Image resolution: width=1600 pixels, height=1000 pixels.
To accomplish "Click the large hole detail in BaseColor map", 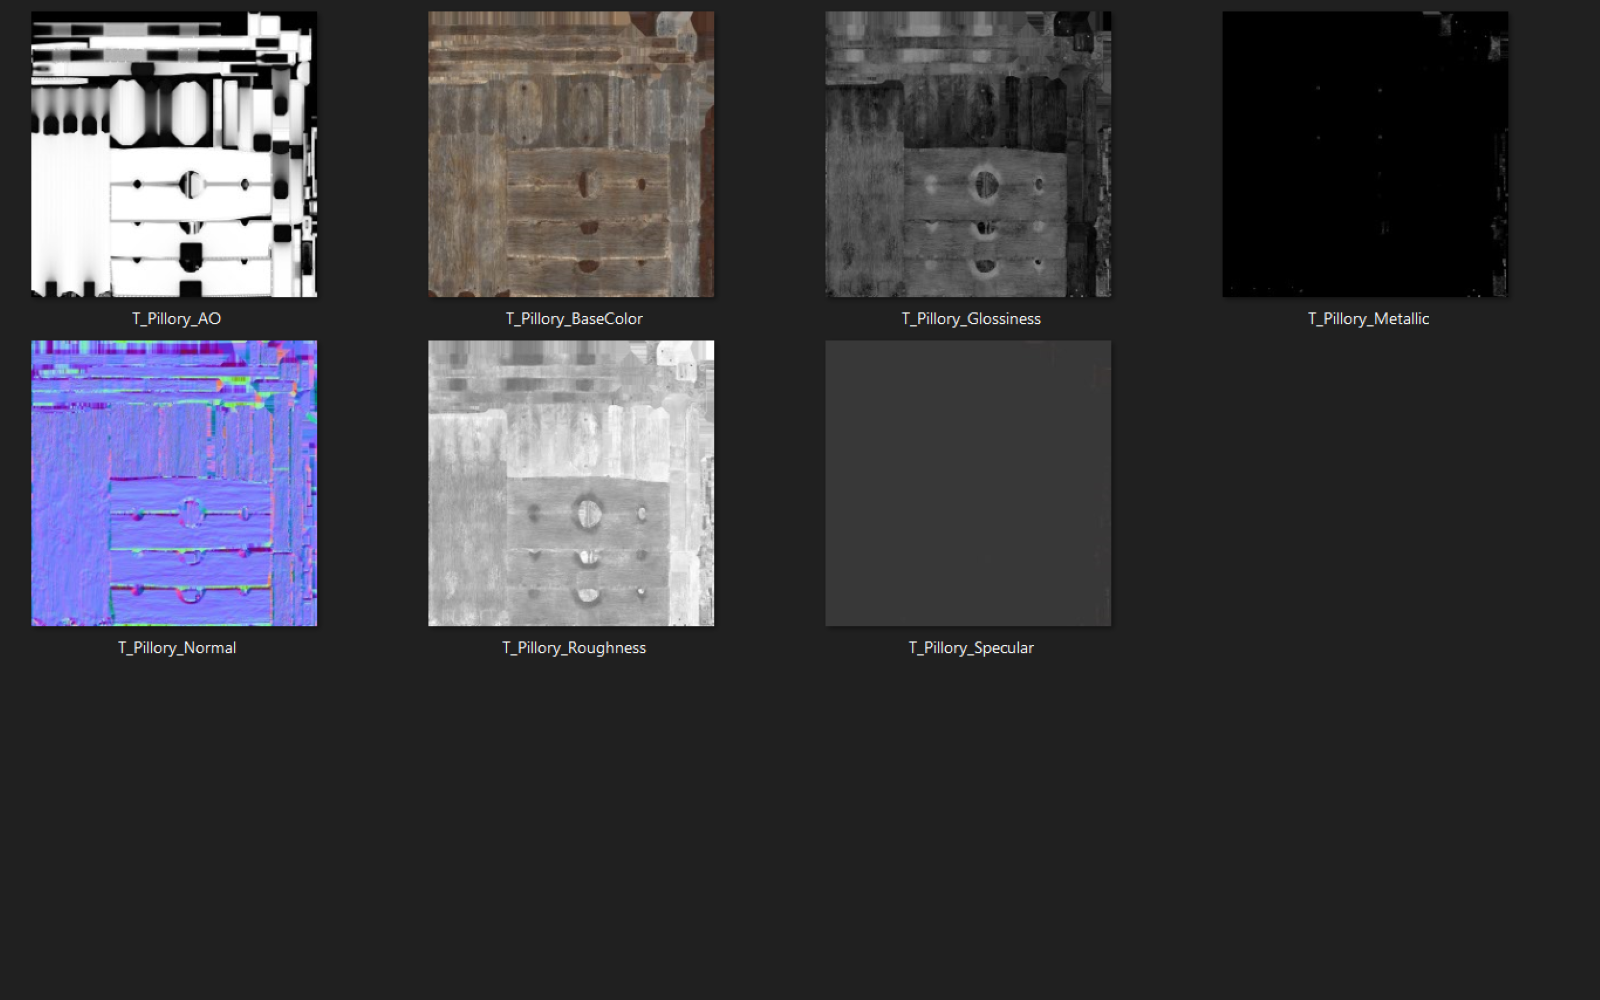I will point(589,184).
